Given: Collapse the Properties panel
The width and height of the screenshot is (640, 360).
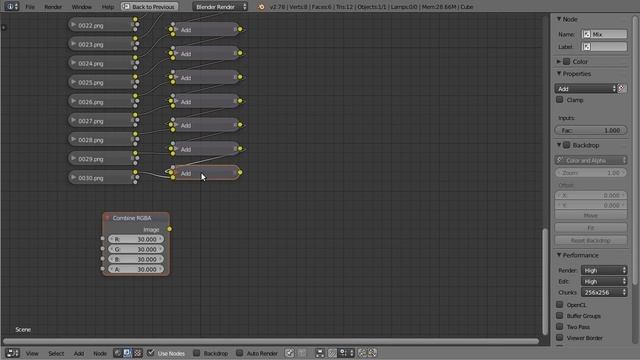Looking at the screenshot, I should (559, 73).
